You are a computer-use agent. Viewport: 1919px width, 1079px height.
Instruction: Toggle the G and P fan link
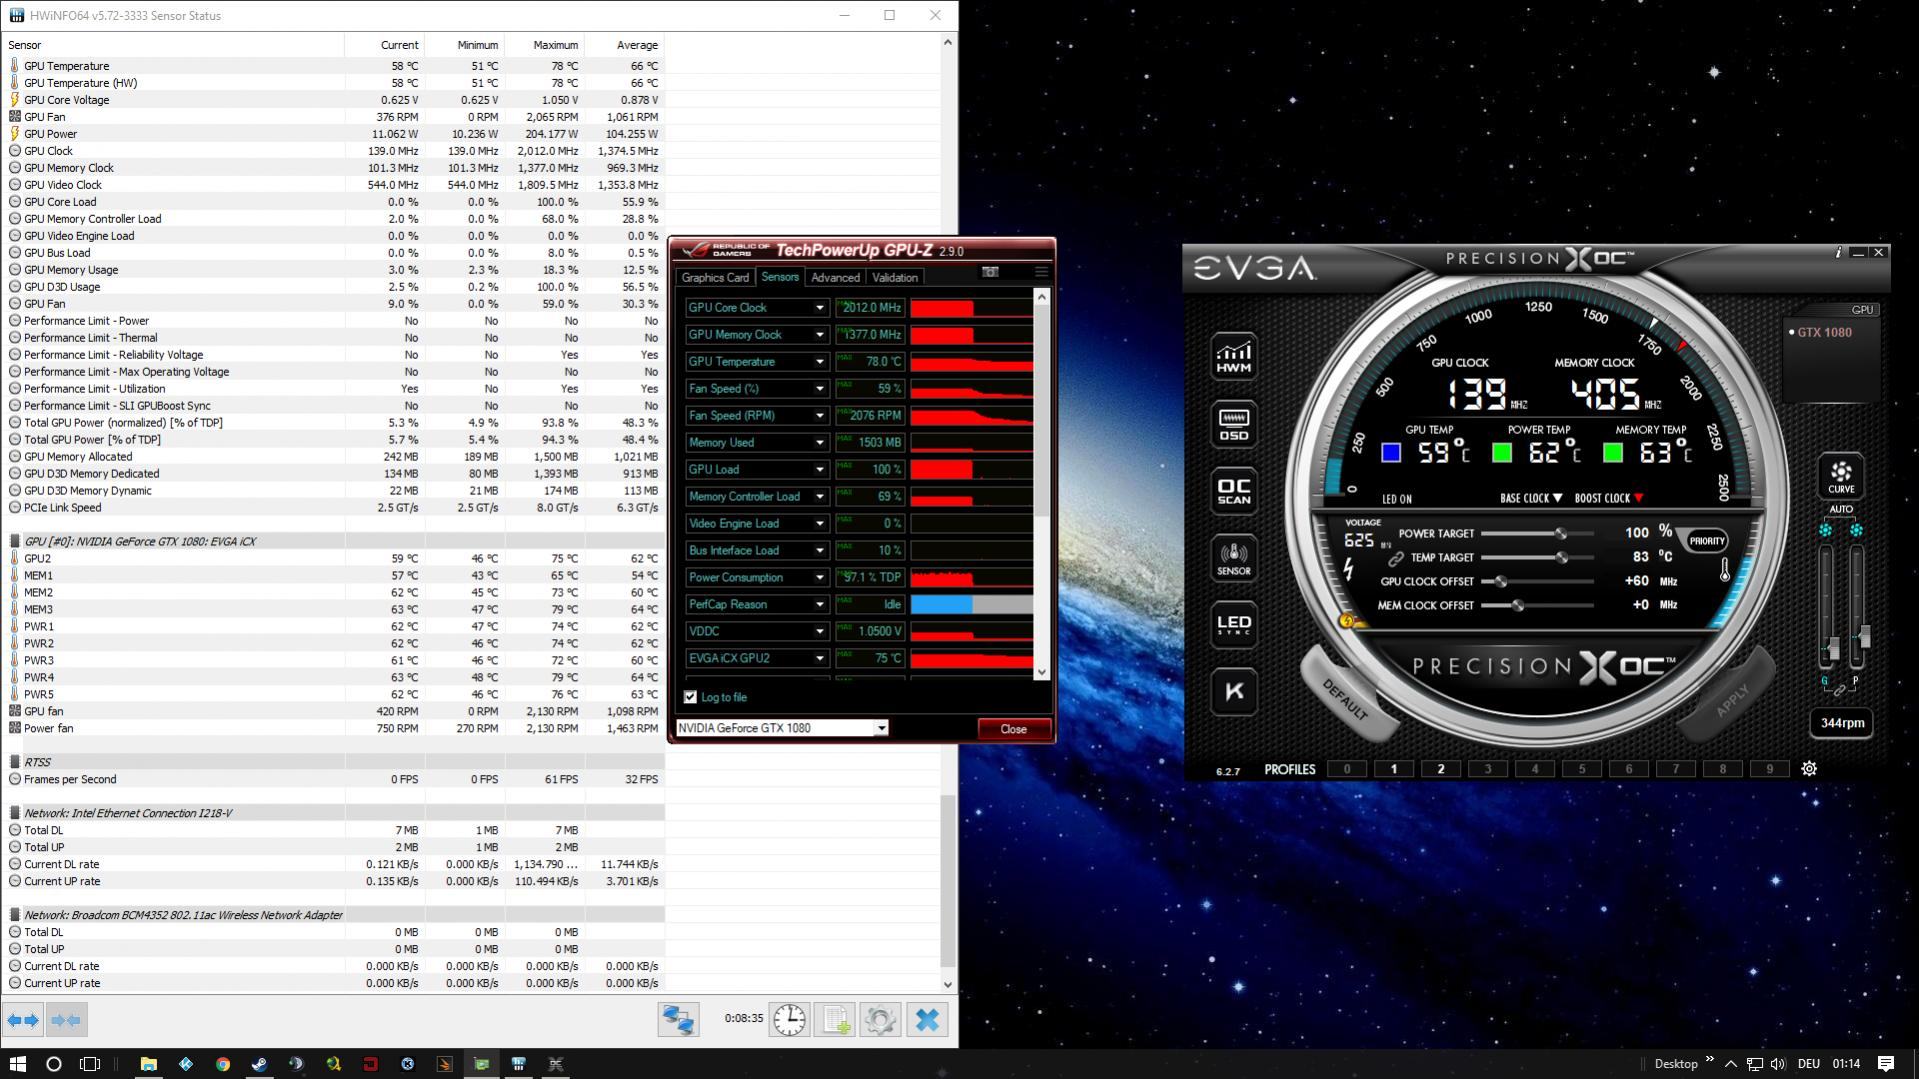(x=1839, y=690)
